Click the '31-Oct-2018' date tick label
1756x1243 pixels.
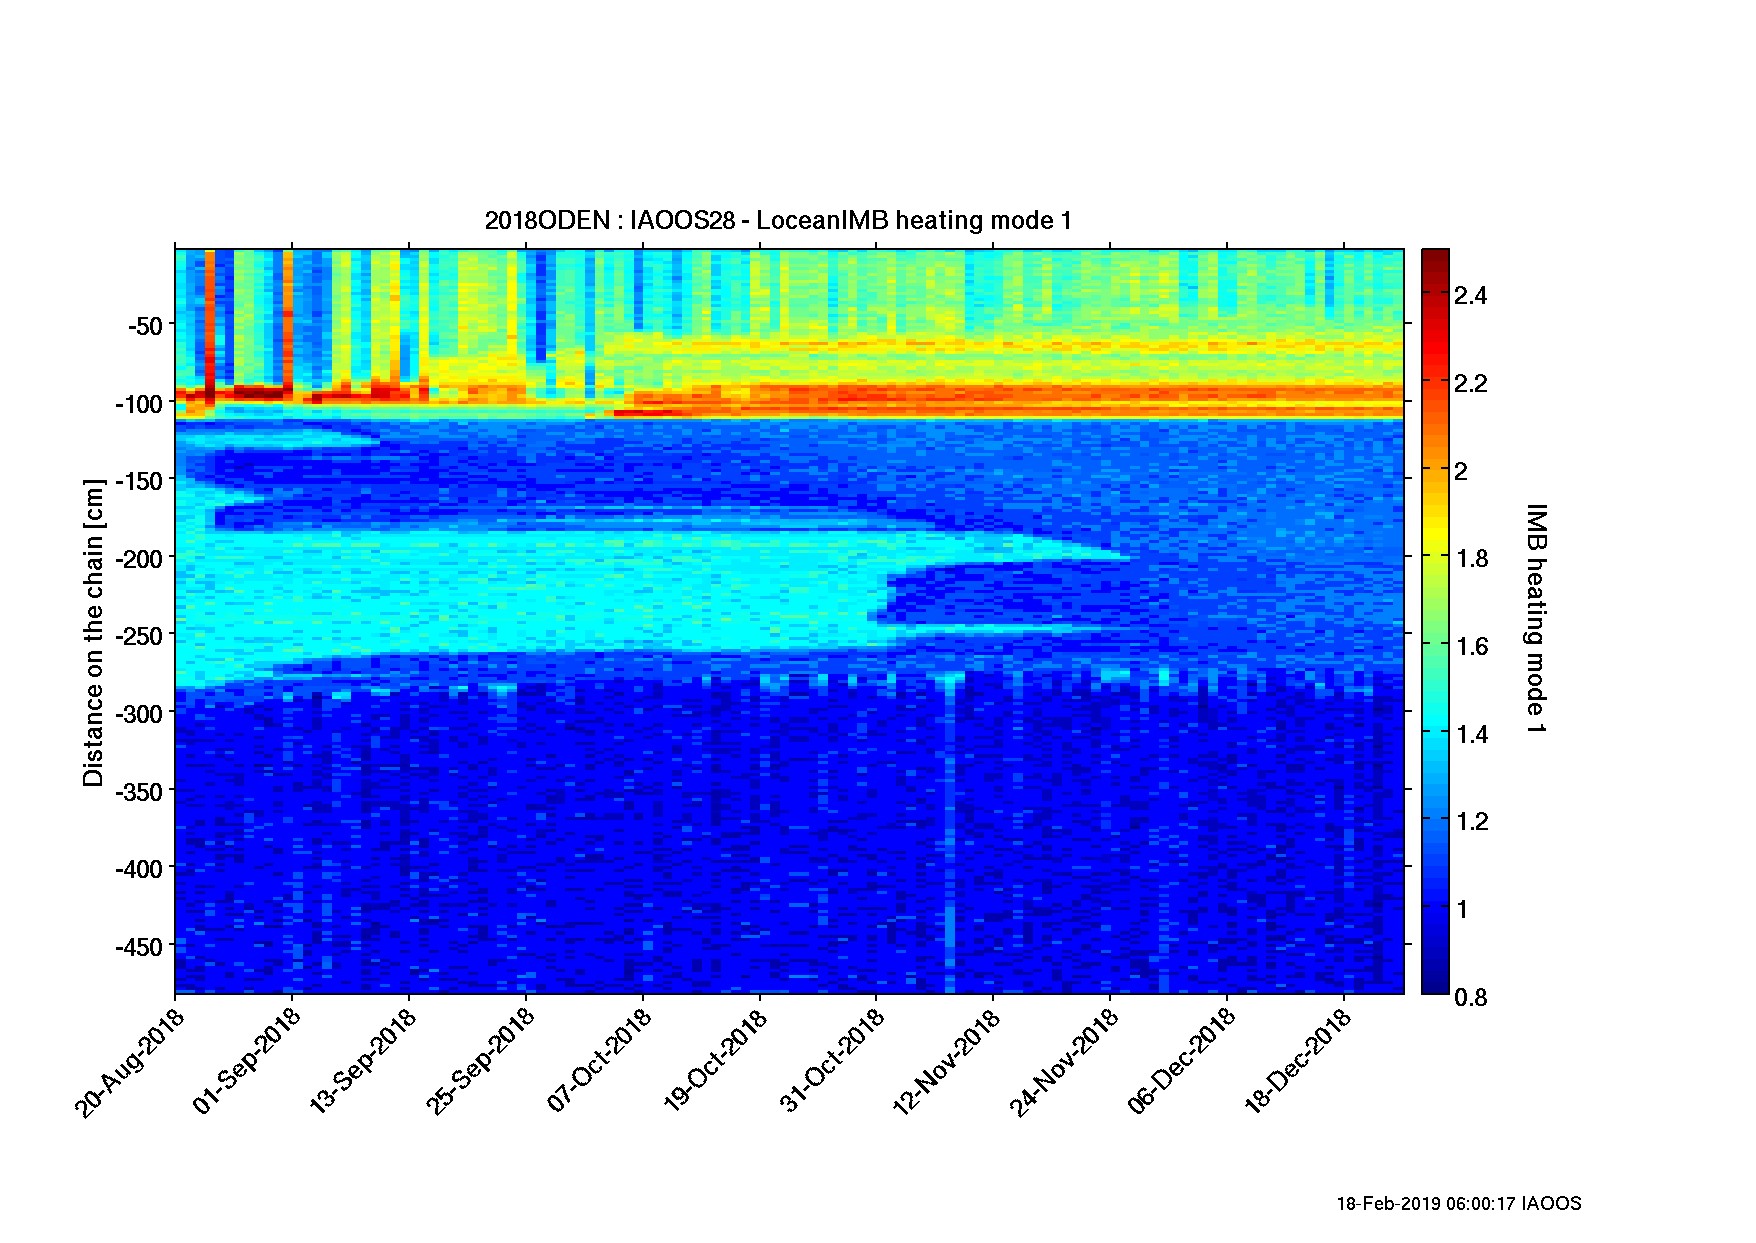[x=834, y=1062]
